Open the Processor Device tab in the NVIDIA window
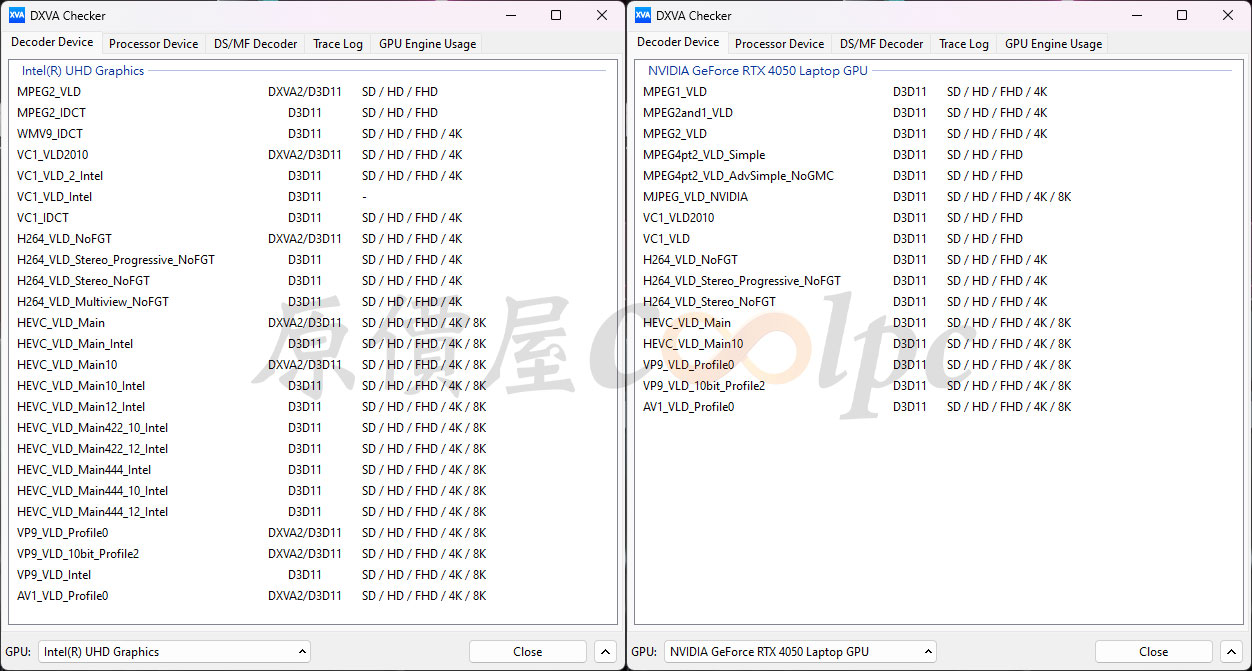The height and width of the screenshot is (671, 1252). point(779,43)
